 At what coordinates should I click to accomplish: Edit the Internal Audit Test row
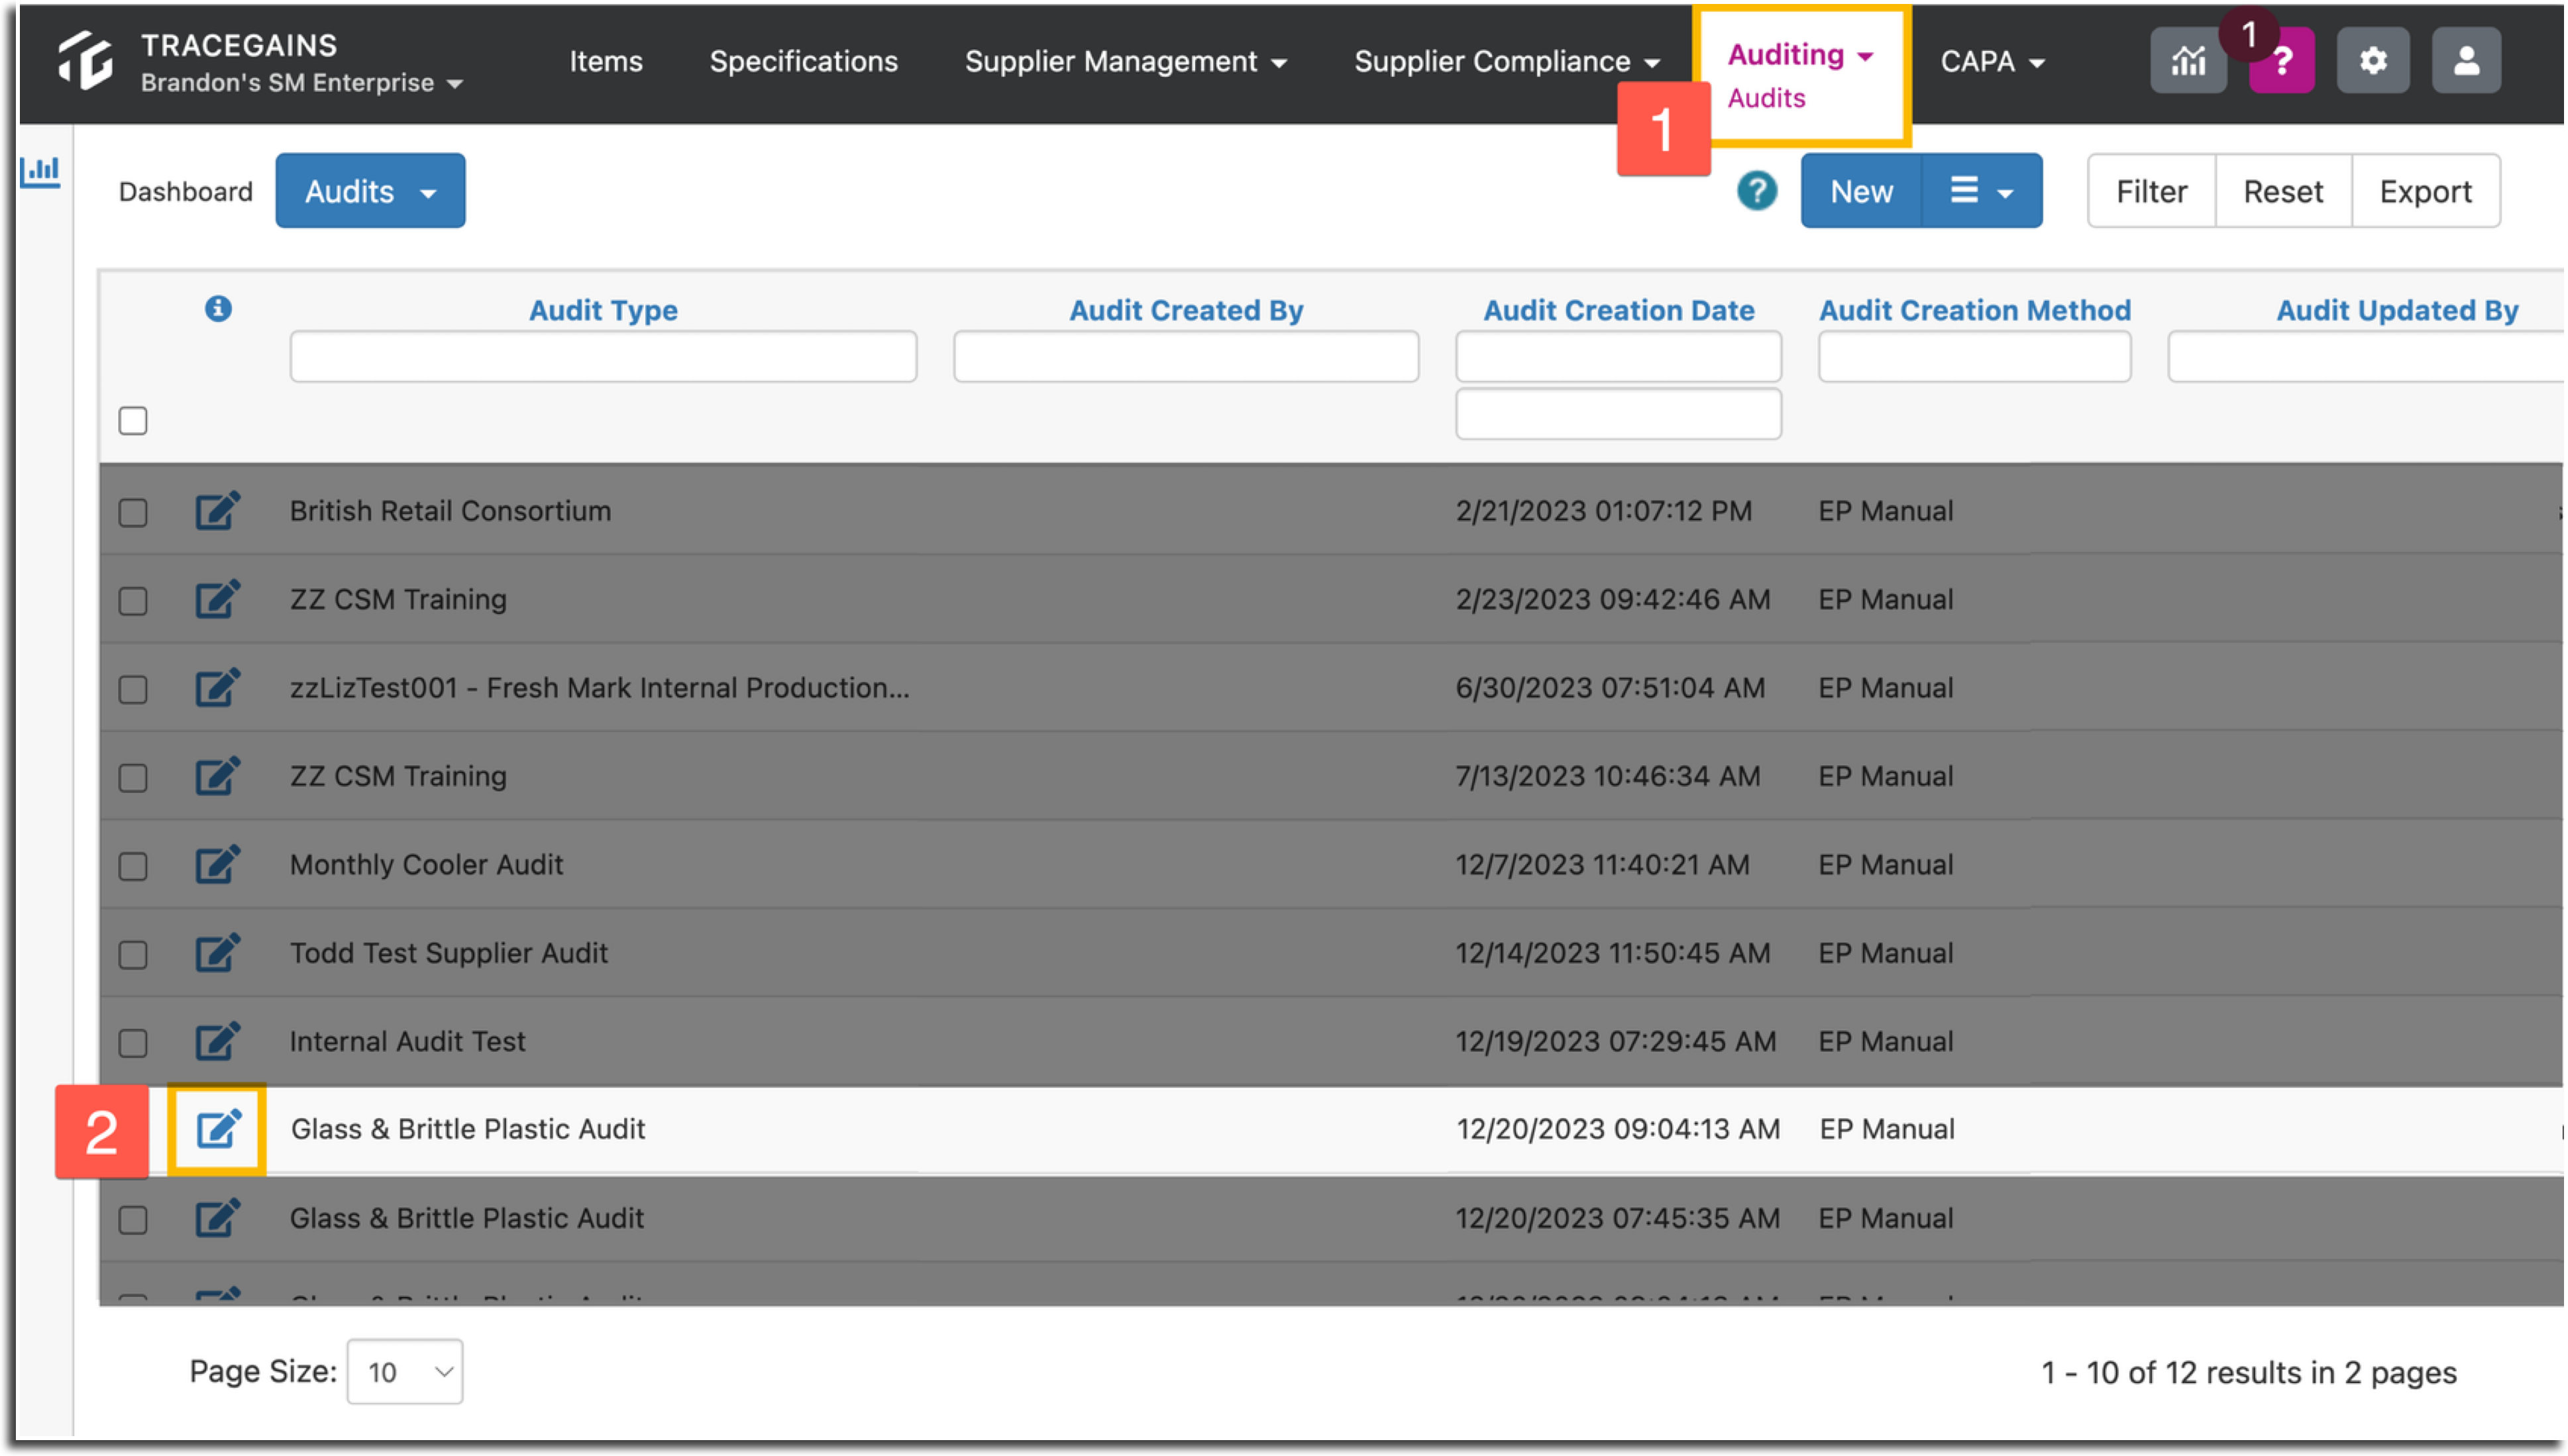coord(218,1041)
